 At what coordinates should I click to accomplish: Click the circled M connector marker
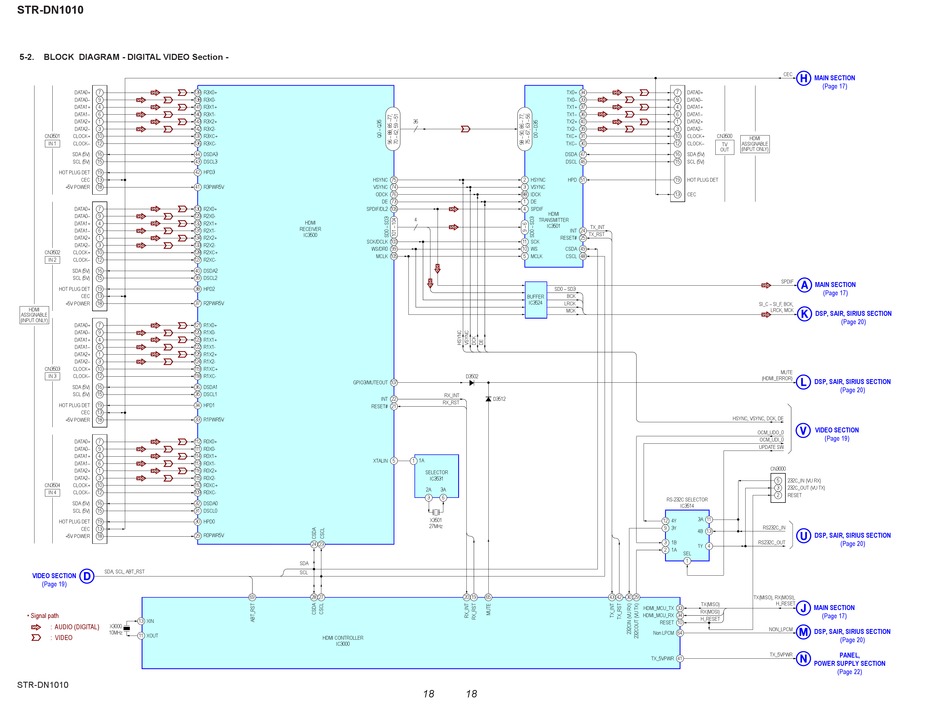point(803,632)
